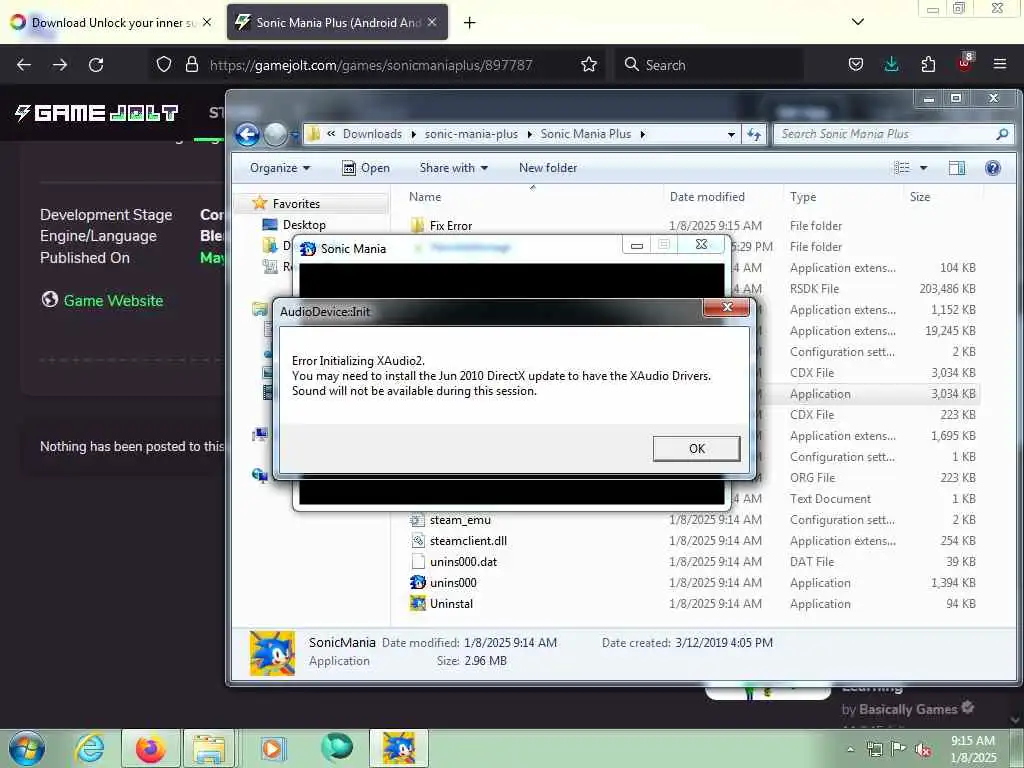Click the Firefox Search box
The width and height of the screenshot is (1024, 768).
[x=709, y=65]
